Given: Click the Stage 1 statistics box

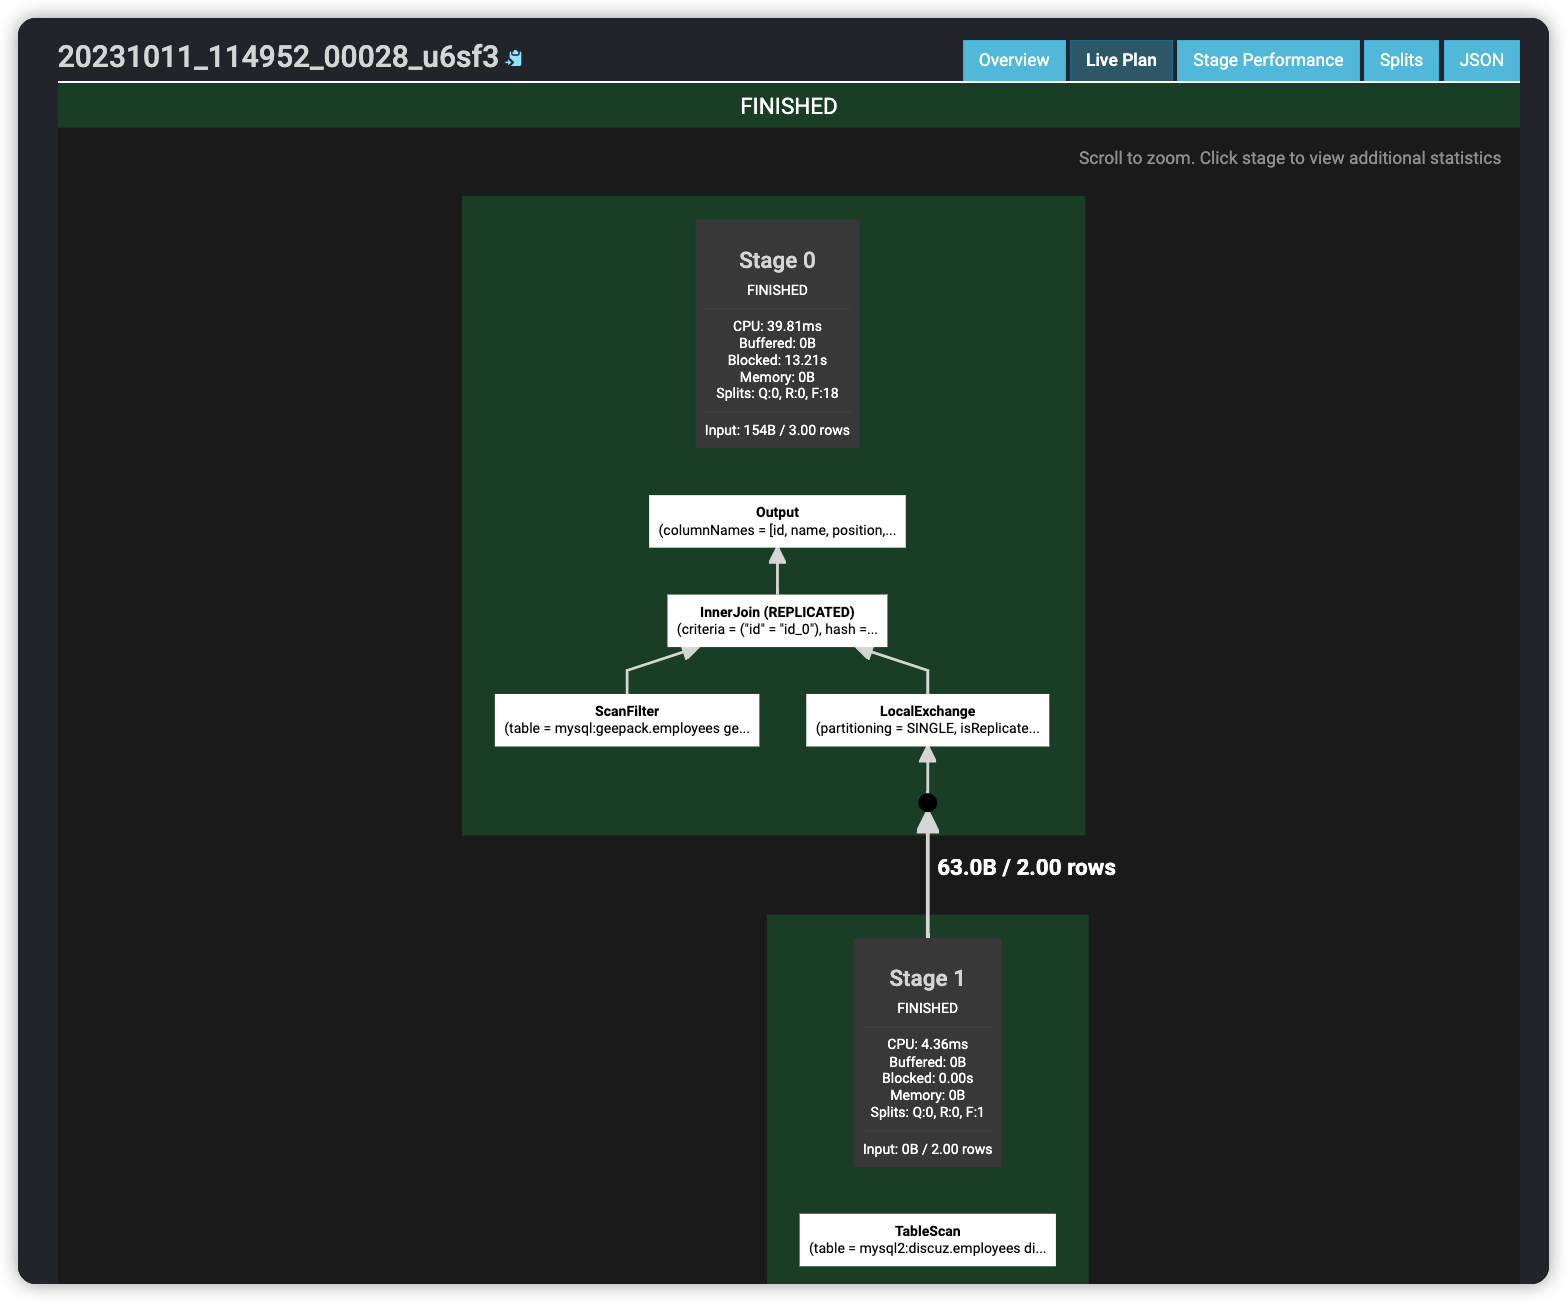Looking at the screenshot, I should click(927, 1051).
